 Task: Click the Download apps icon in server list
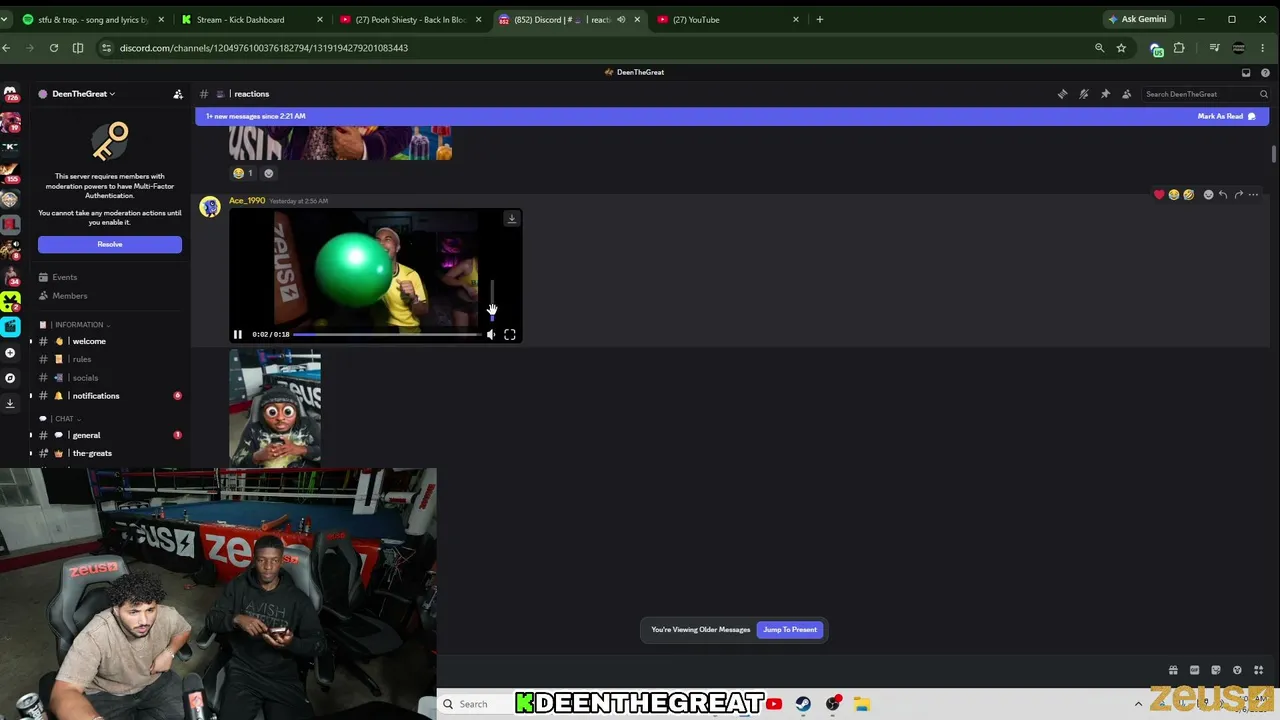[10, 403]
